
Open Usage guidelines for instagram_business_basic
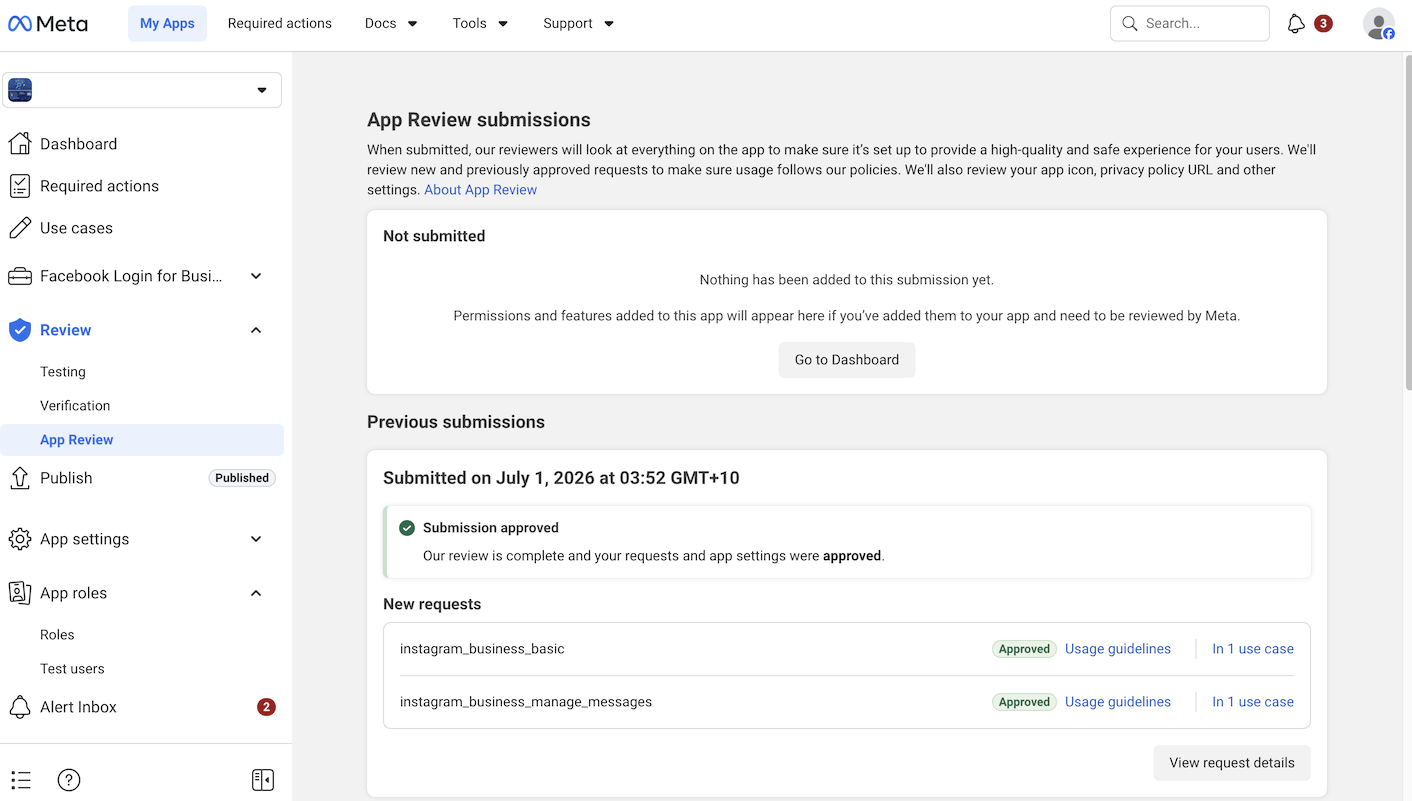[x=1118, y=649]
